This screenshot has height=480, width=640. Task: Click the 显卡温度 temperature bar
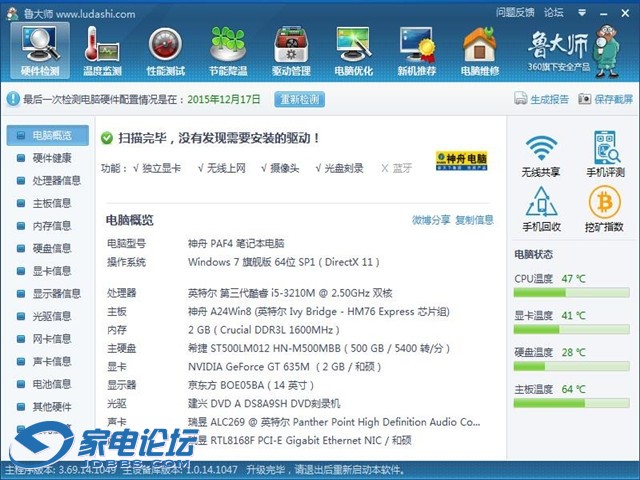coord(571,329)
